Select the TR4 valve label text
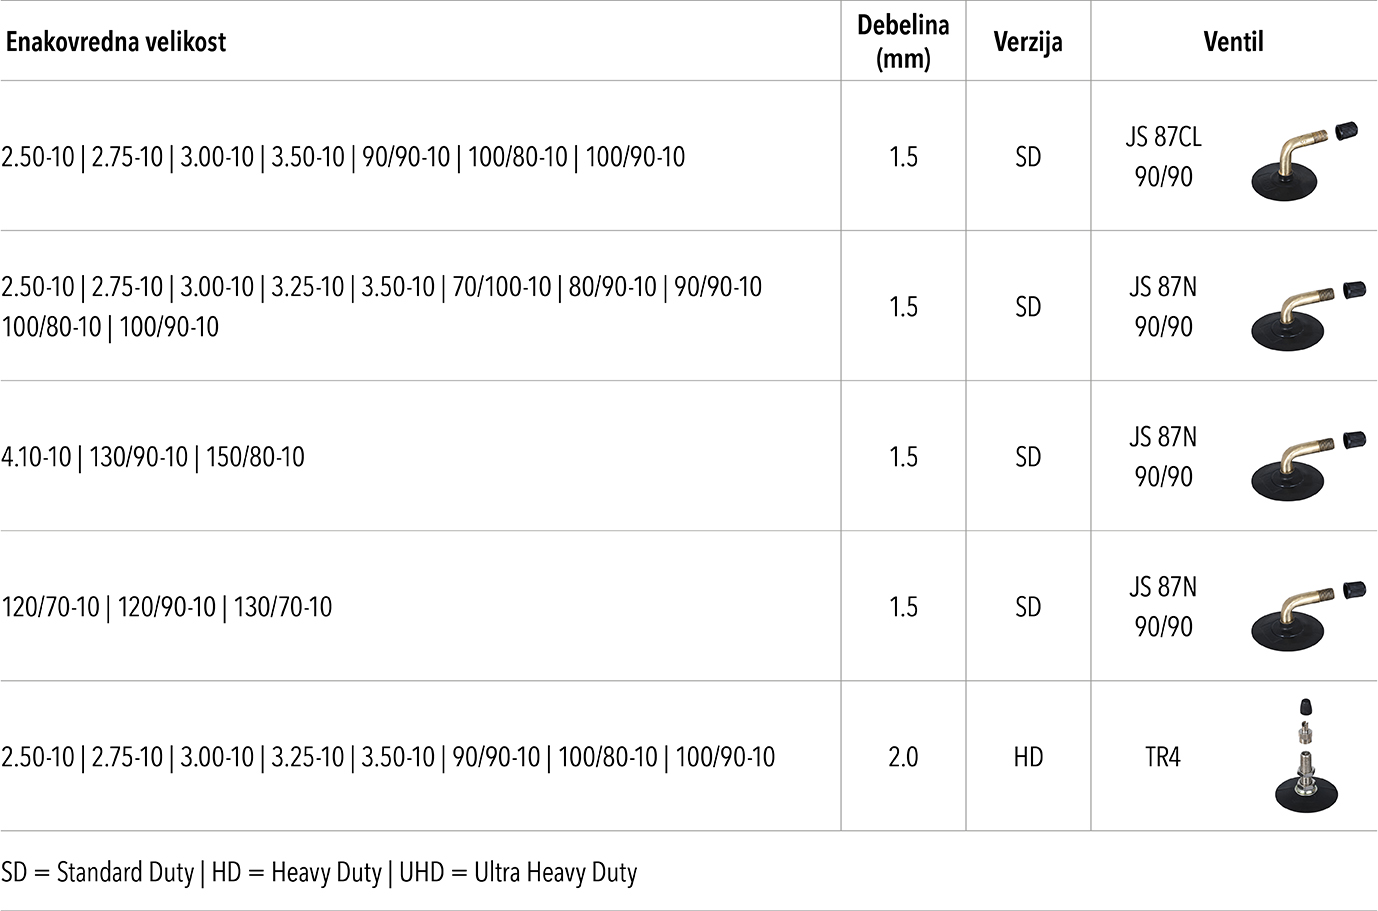The height and width of the screenshot is (911, 1378). click(1163, 757)
